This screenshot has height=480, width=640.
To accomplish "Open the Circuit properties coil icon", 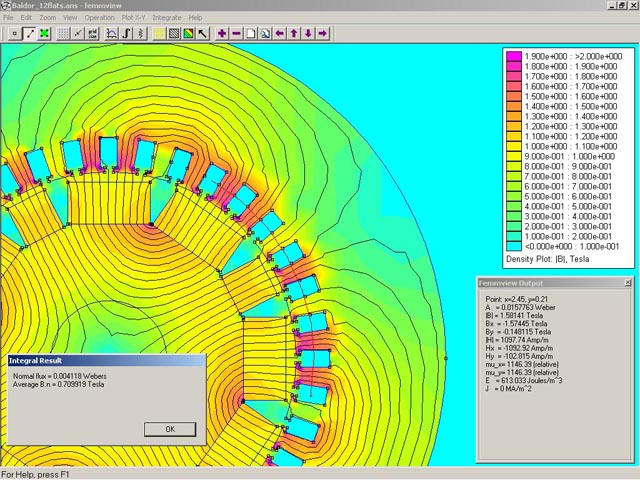I will 141,33.
